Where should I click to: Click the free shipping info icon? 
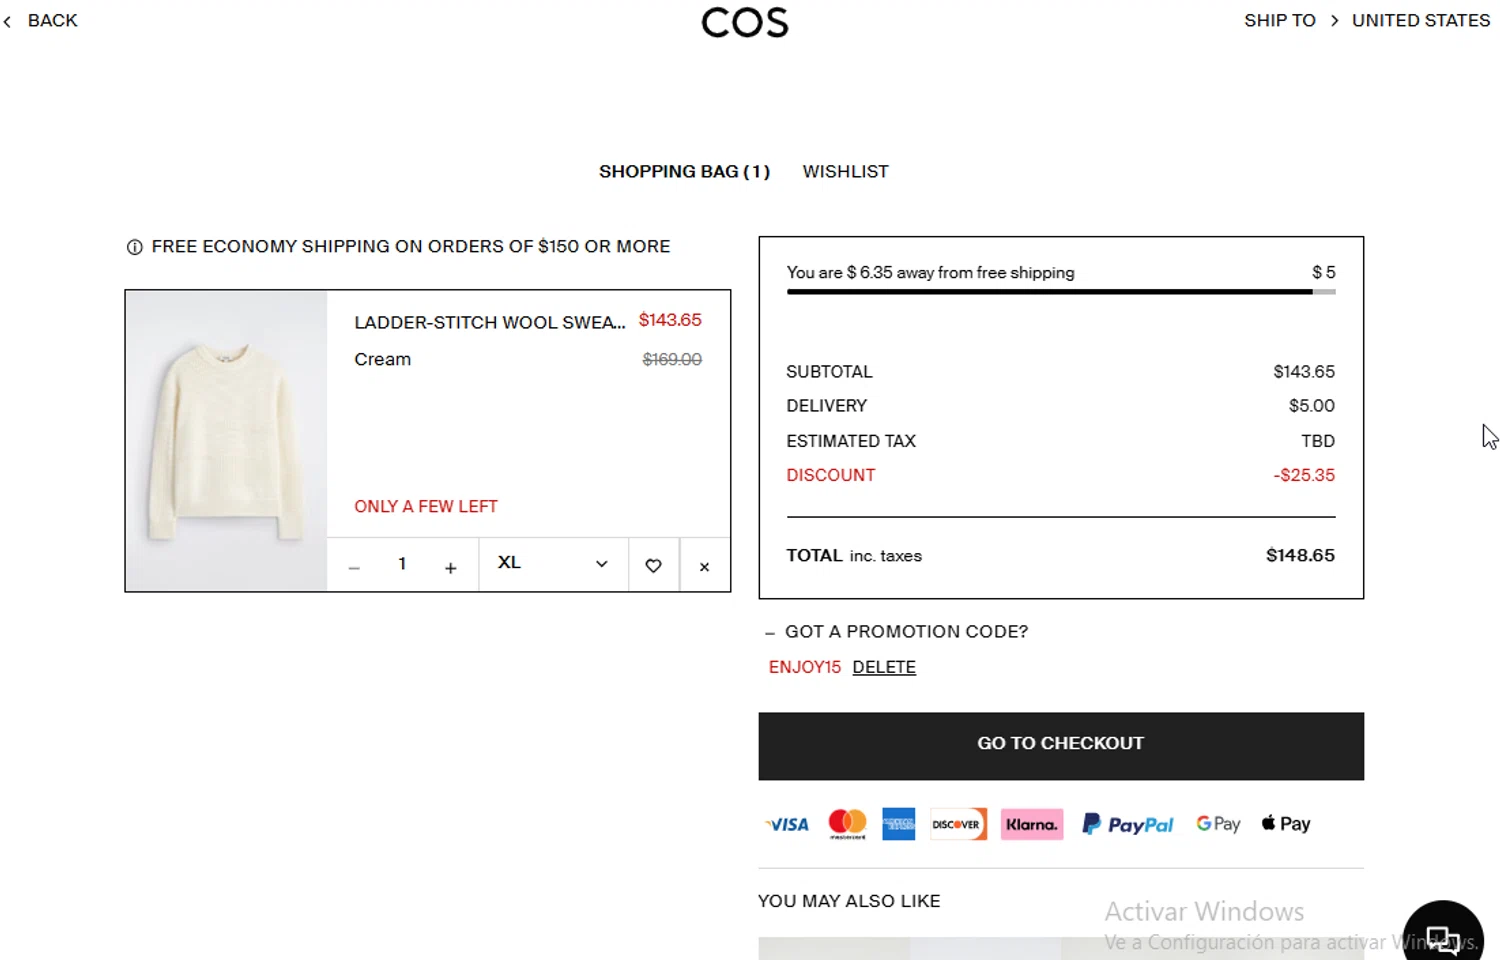(134, 247)
